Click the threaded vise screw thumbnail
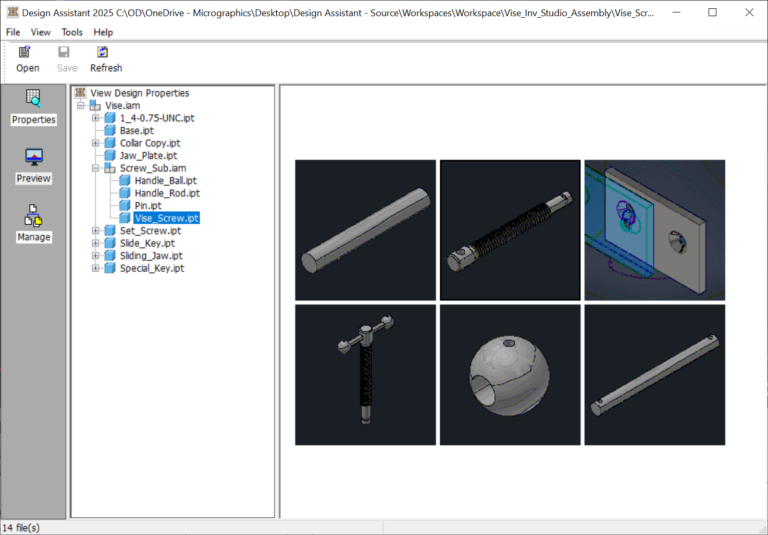 coord(510,230)
